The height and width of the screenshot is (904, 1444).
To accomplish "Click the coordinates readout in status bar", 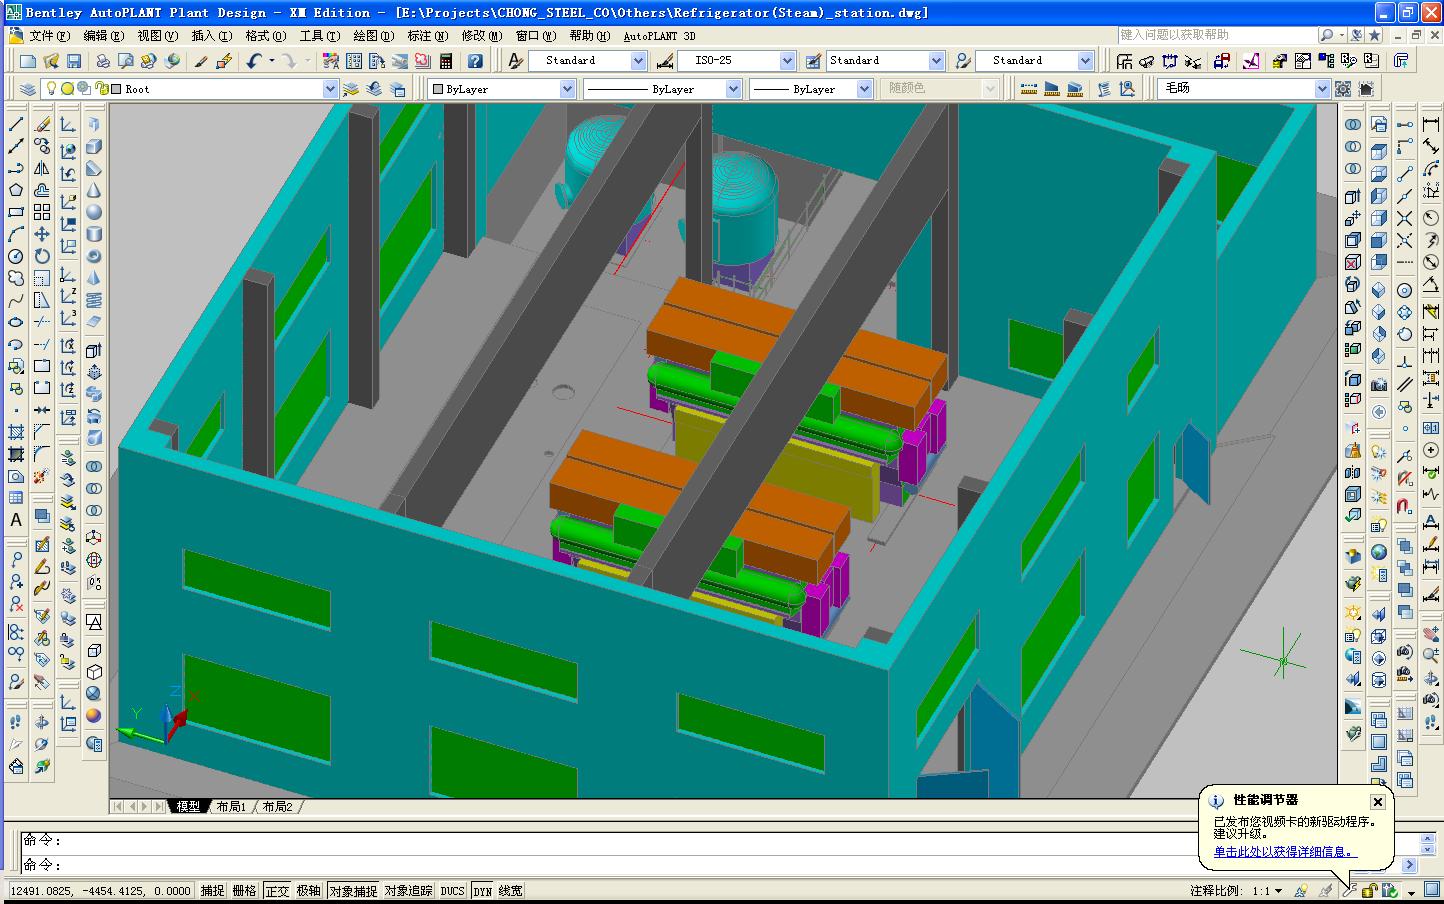I will [x=101, y=891].
